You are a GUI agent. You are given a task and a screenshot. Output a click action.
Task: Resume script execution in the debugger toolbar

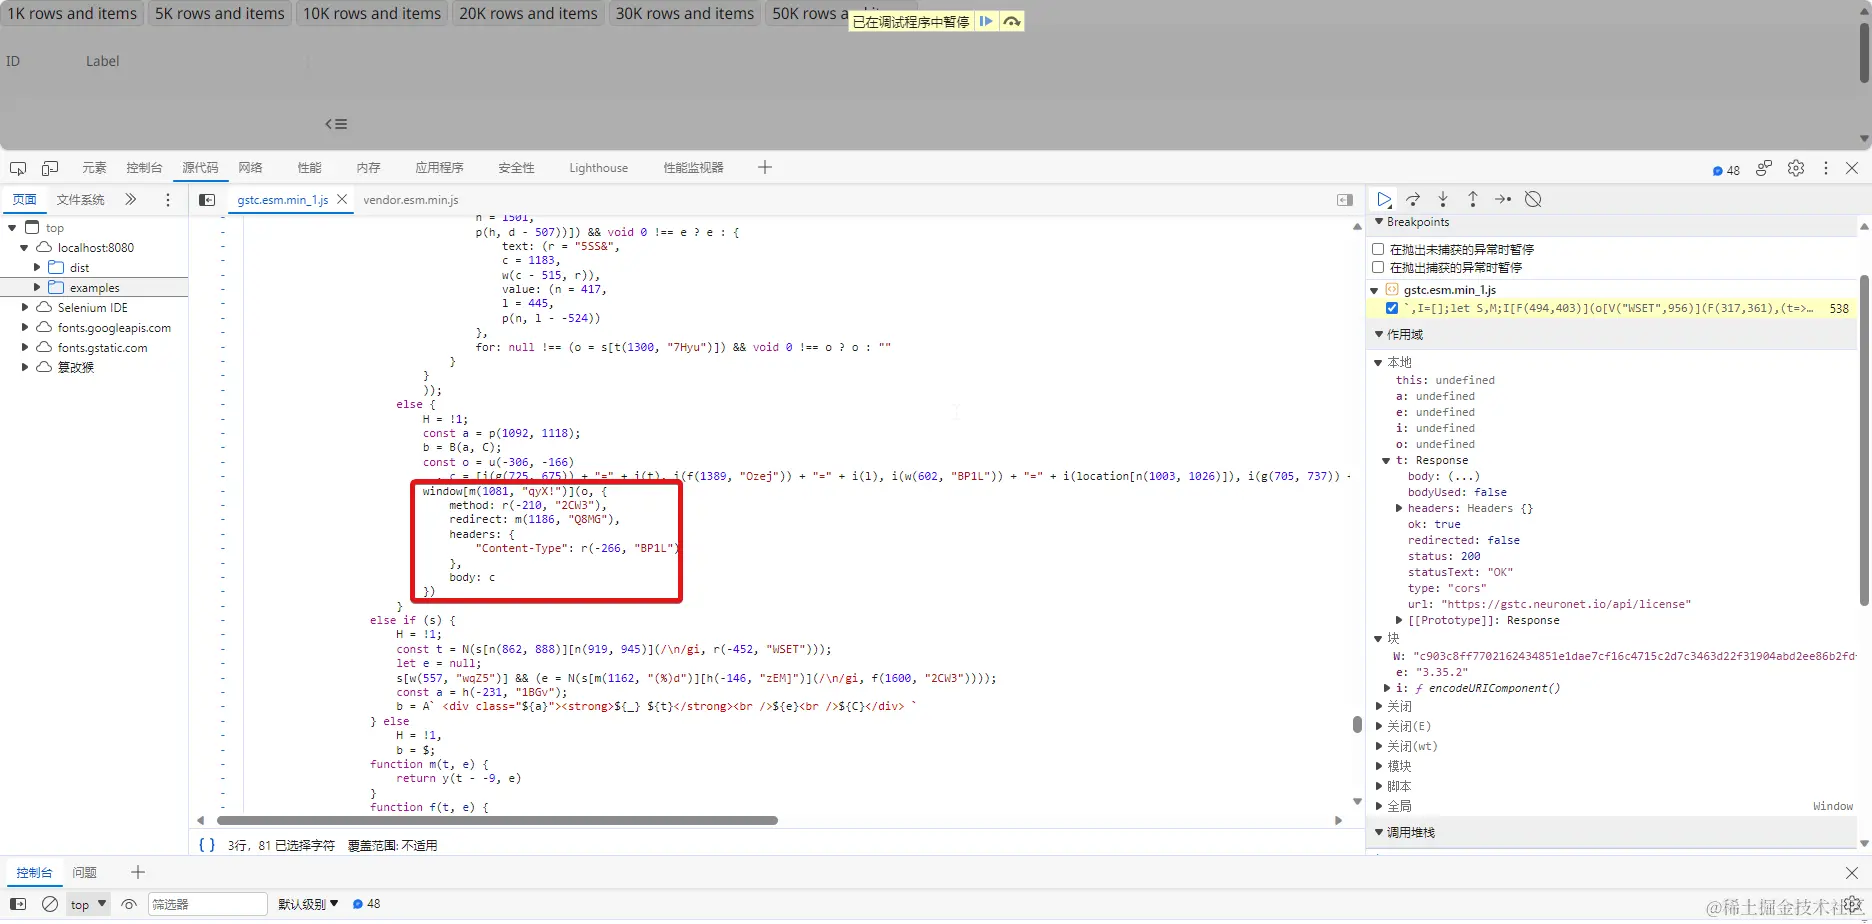point(1384,199)
